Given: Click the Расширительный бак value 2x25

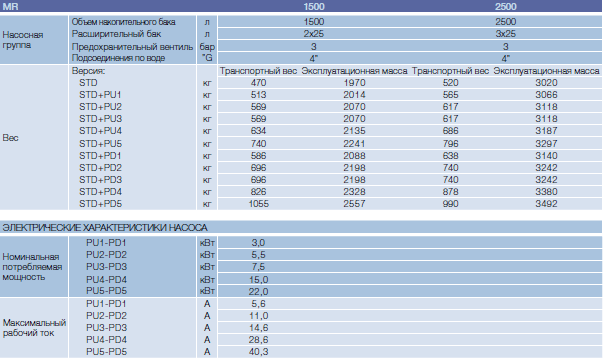Looking at the screenshot, I should coord(314,34).
